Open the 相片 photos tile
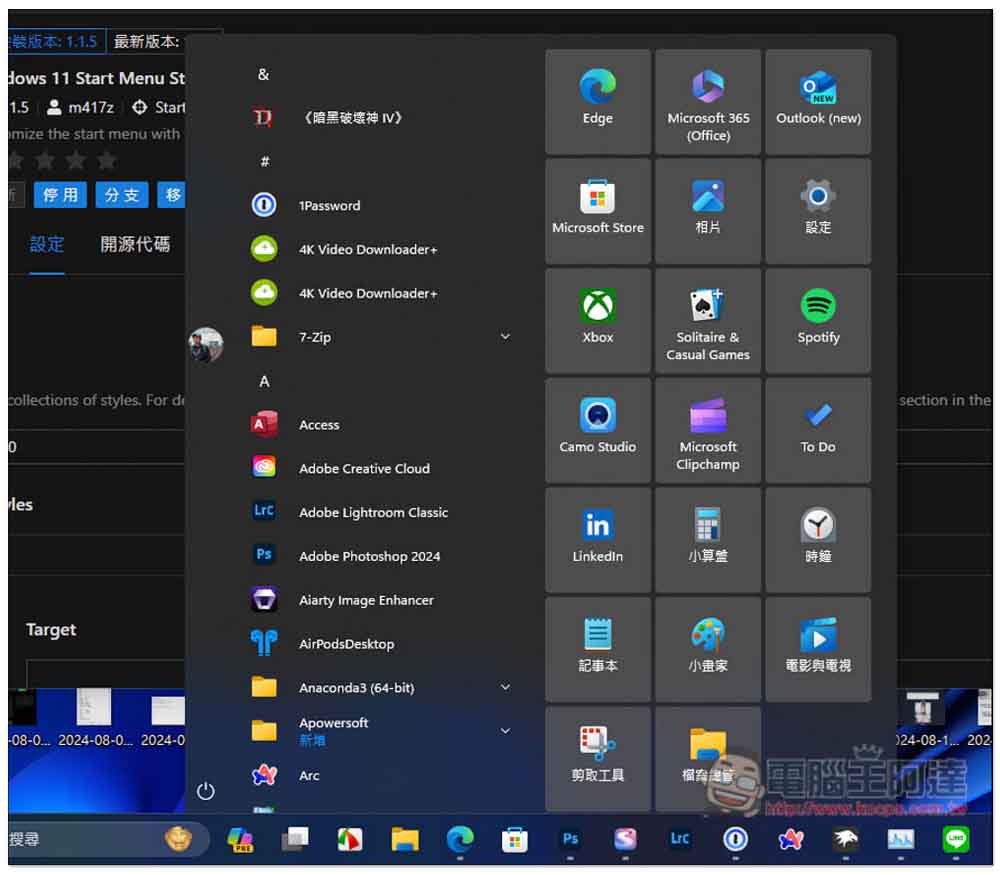The image size is (1000, 875). click(x=708, y=211)
